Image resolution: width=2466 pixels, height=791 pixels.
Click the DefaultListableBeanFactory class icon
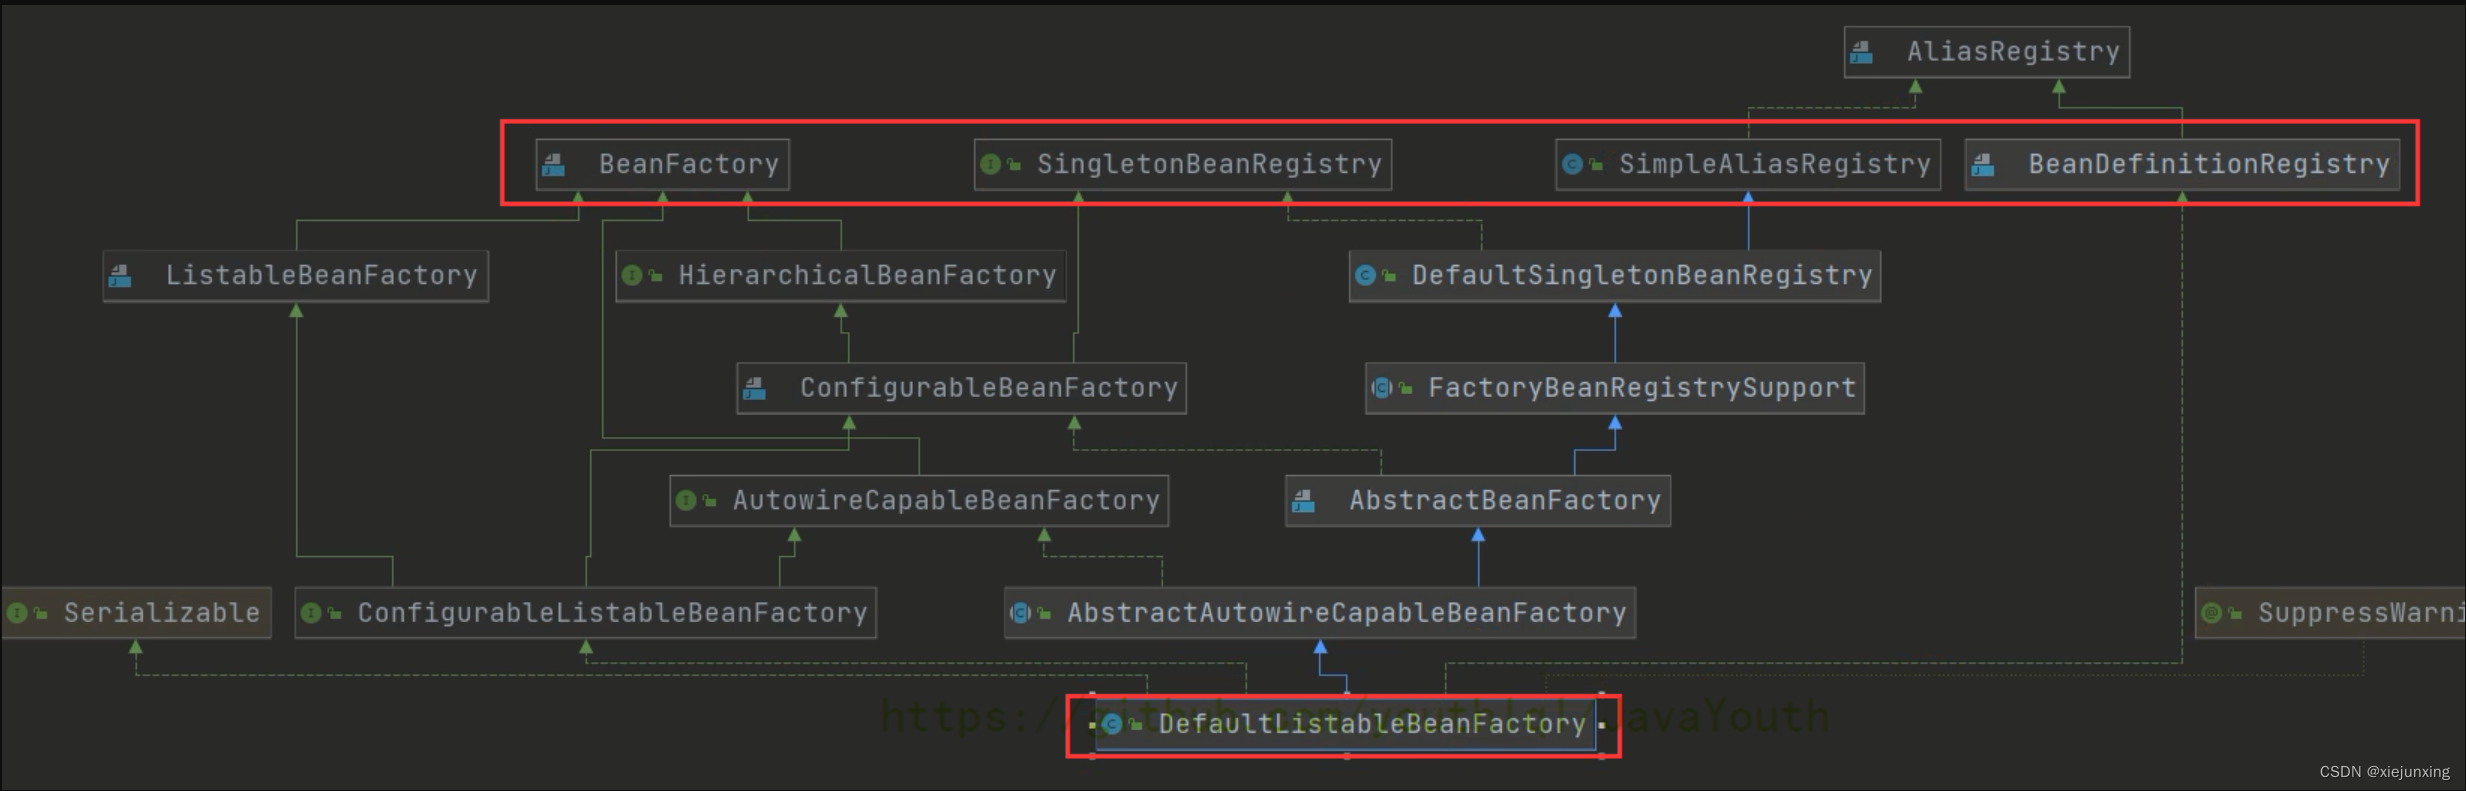pos(1112,724)
